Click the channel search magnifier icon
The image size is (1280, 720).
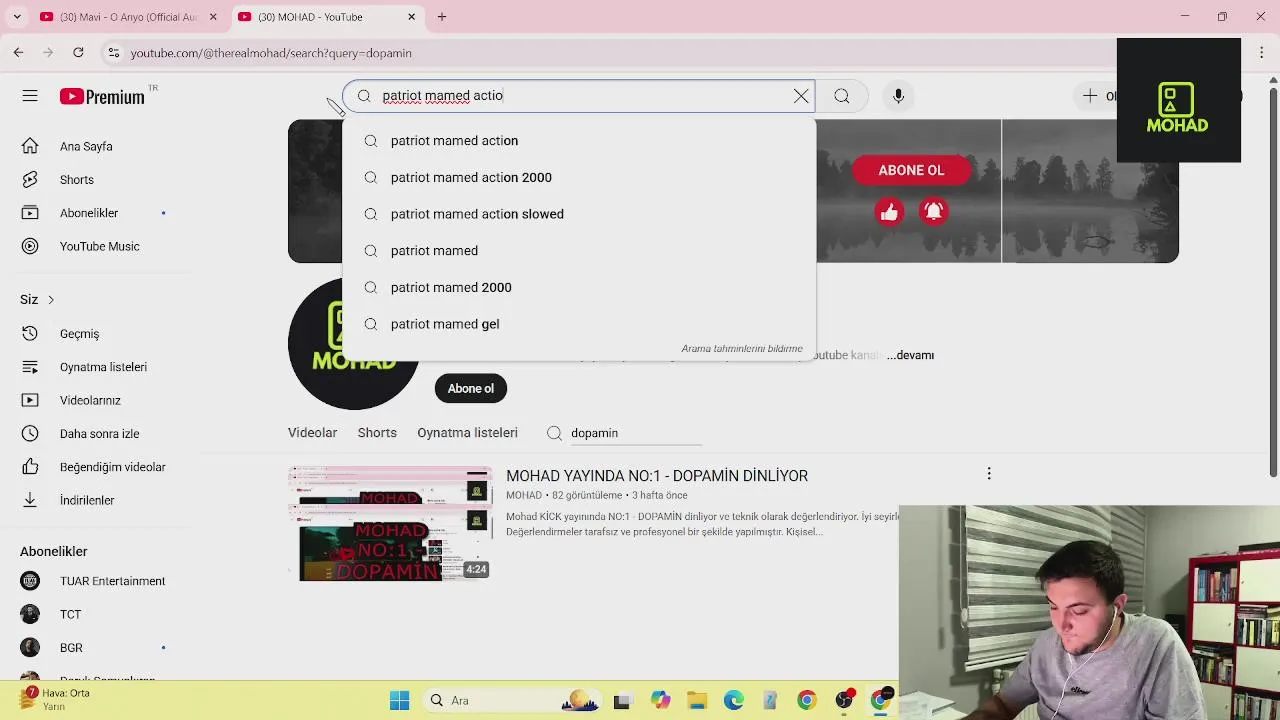pyautogui.click(x=555, y=433)
